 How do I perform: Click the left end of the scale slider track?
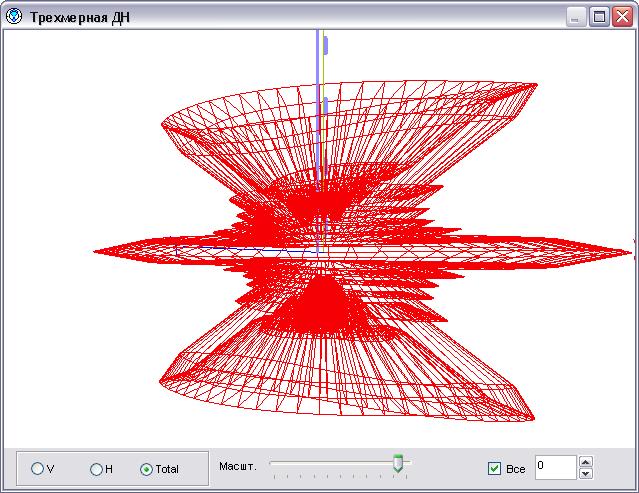274,463
